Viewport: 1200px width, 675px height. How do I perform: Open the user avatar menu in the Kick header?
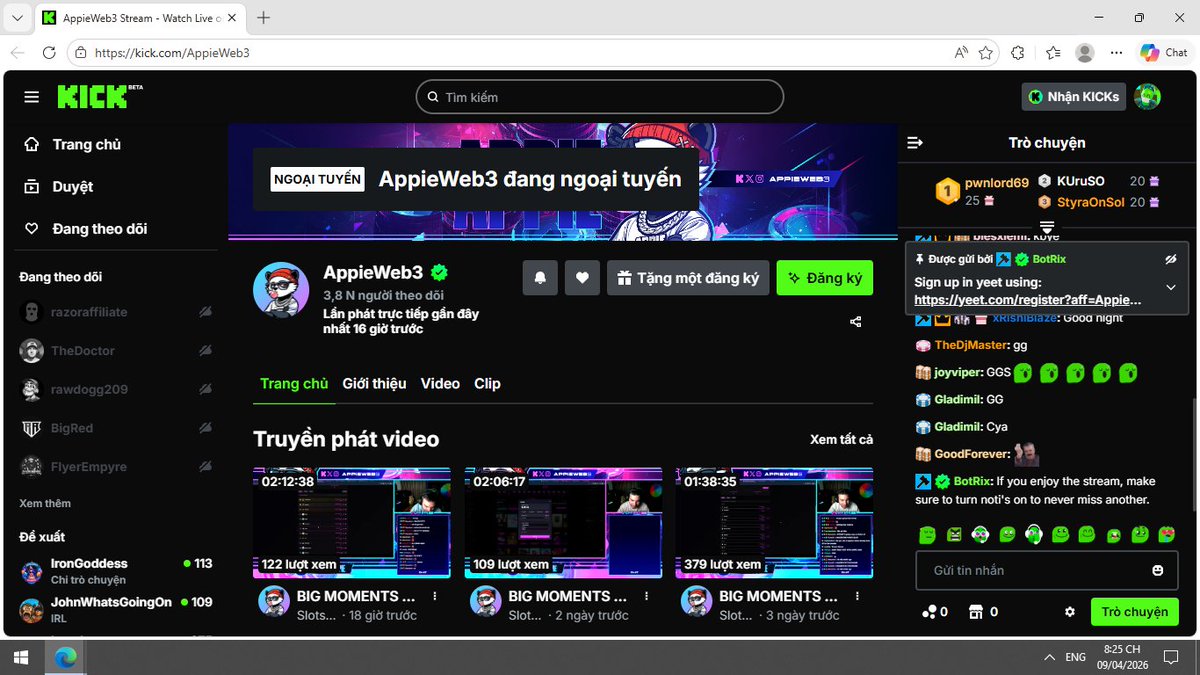(1148, 97)
